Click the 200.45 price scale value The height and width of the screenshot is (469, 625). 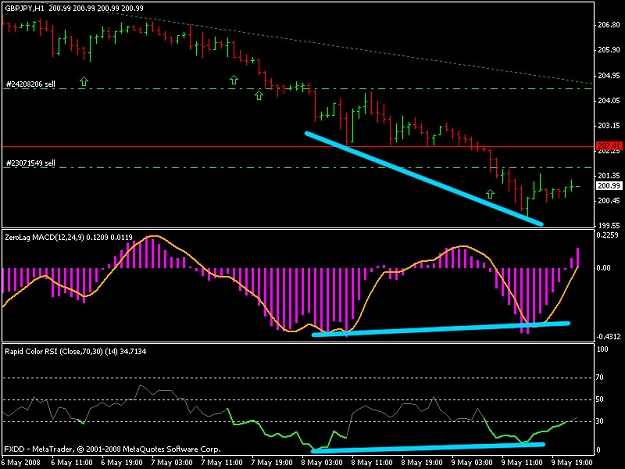click(x=609, y=201)
